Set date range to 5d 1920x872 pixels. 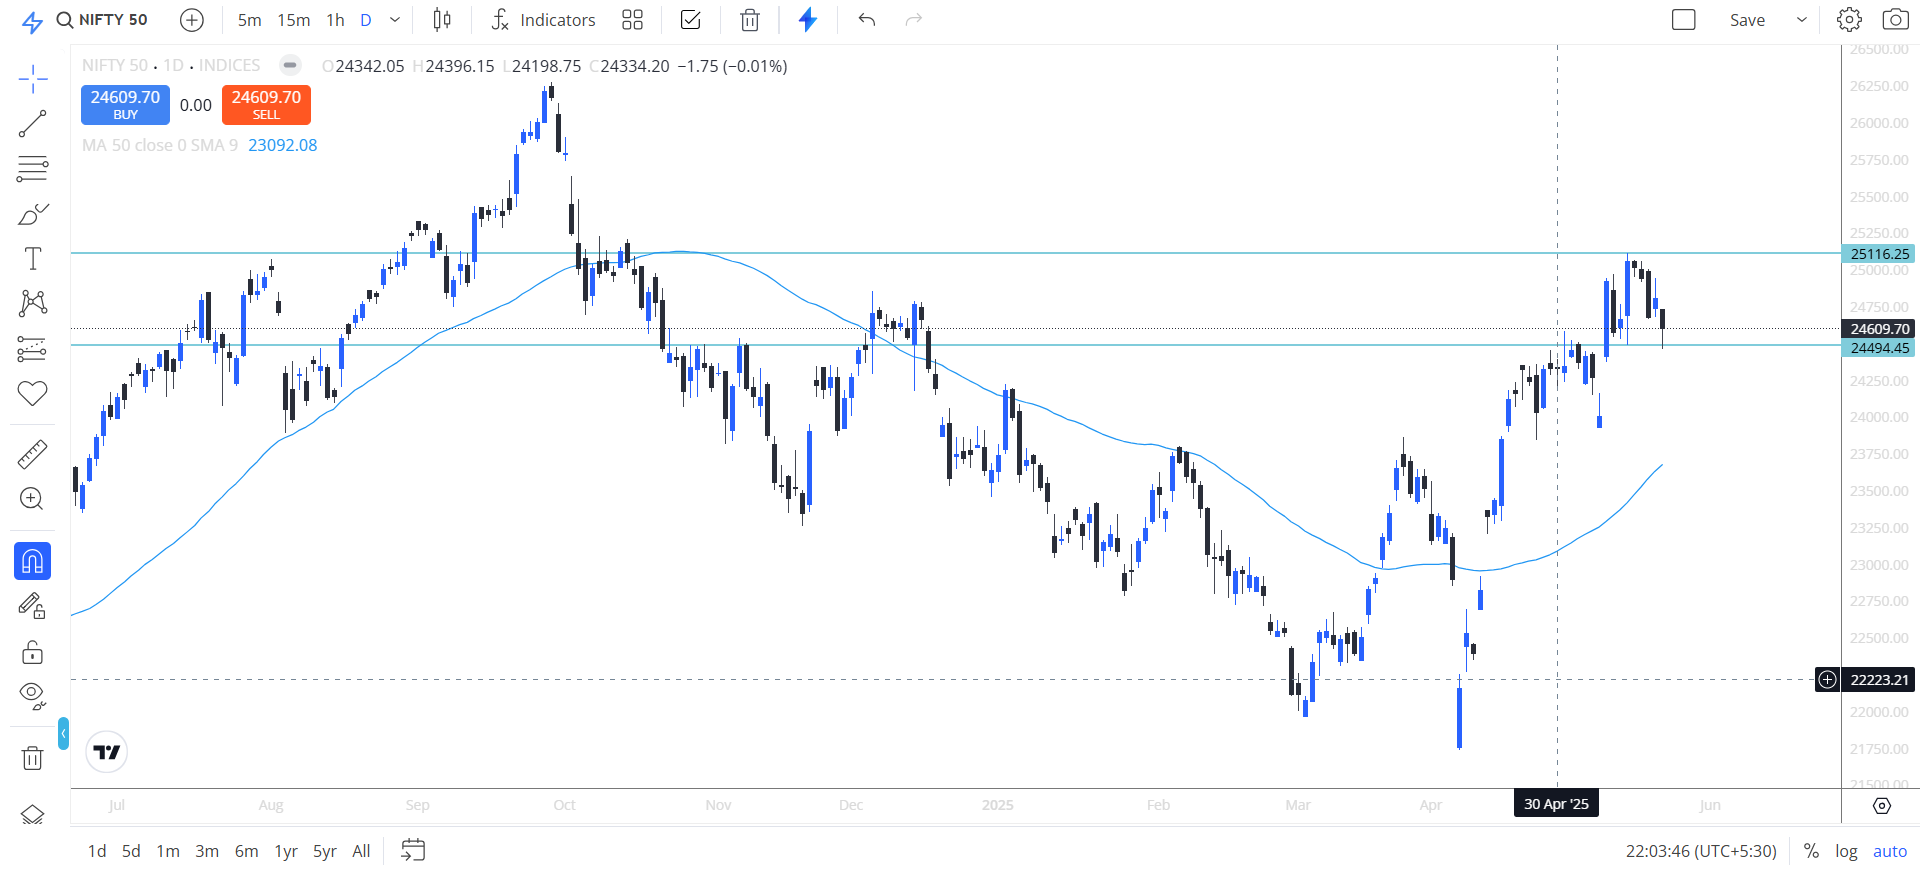131,851
